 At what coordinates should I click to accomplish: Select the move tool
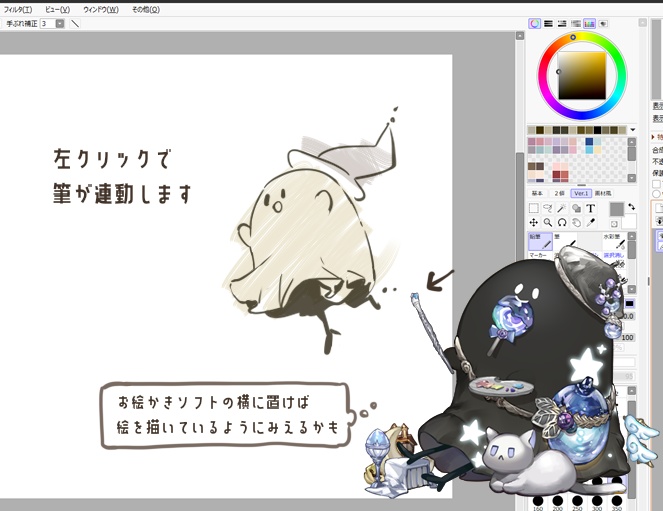534,222
